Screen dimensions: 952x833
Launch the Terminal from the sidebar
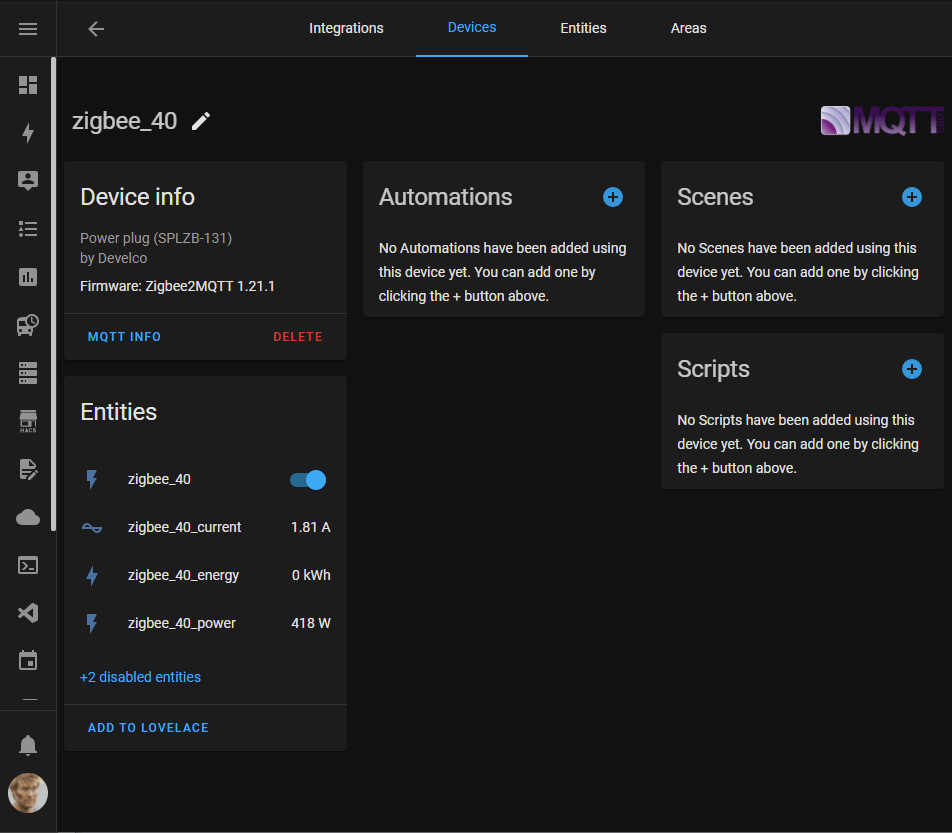(x=28, y=565)
